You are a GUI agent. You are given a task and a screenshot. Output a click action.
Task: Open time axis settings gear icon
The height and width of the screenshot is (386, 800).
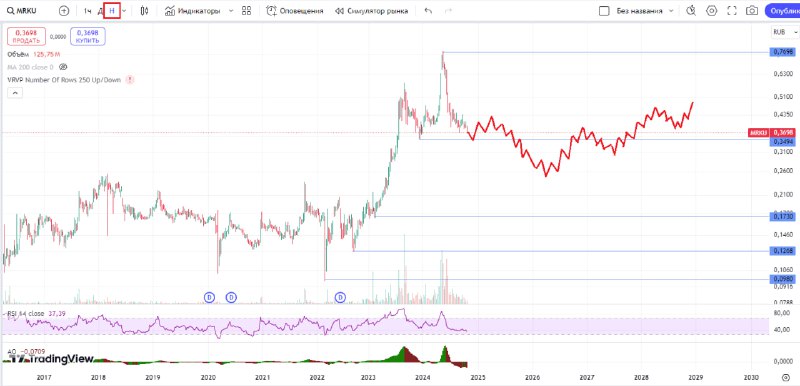pos(786,377)
